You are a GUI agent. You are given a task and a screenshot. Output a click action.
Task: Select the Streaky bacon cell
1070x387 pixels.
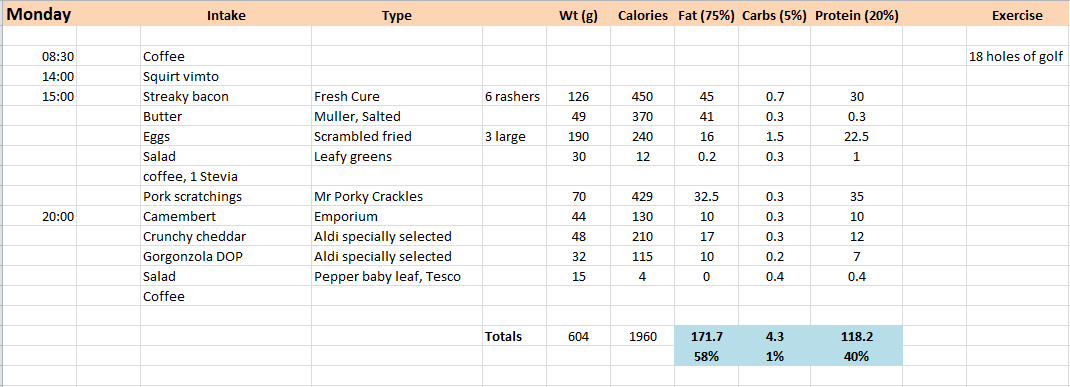226,96
